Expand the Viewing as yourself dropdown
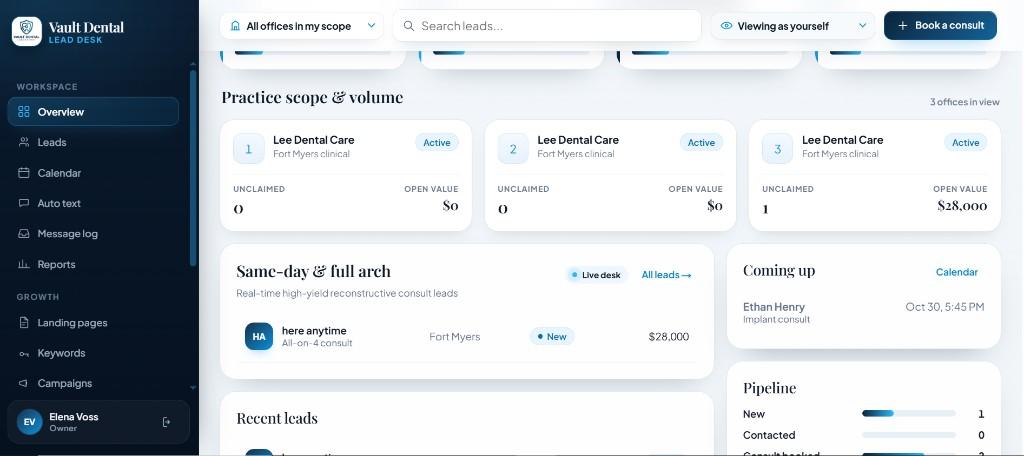Screen dimensions: 1024x456 [x=793, y=26]
